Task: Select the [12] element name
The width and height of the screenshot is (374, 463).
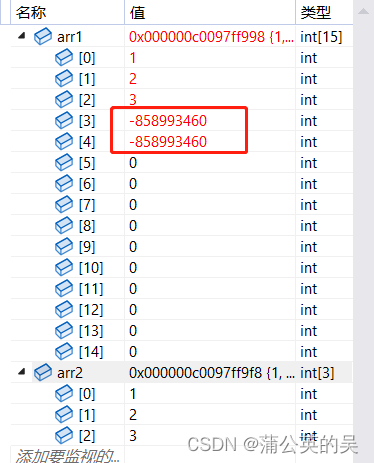Action: 91,310
